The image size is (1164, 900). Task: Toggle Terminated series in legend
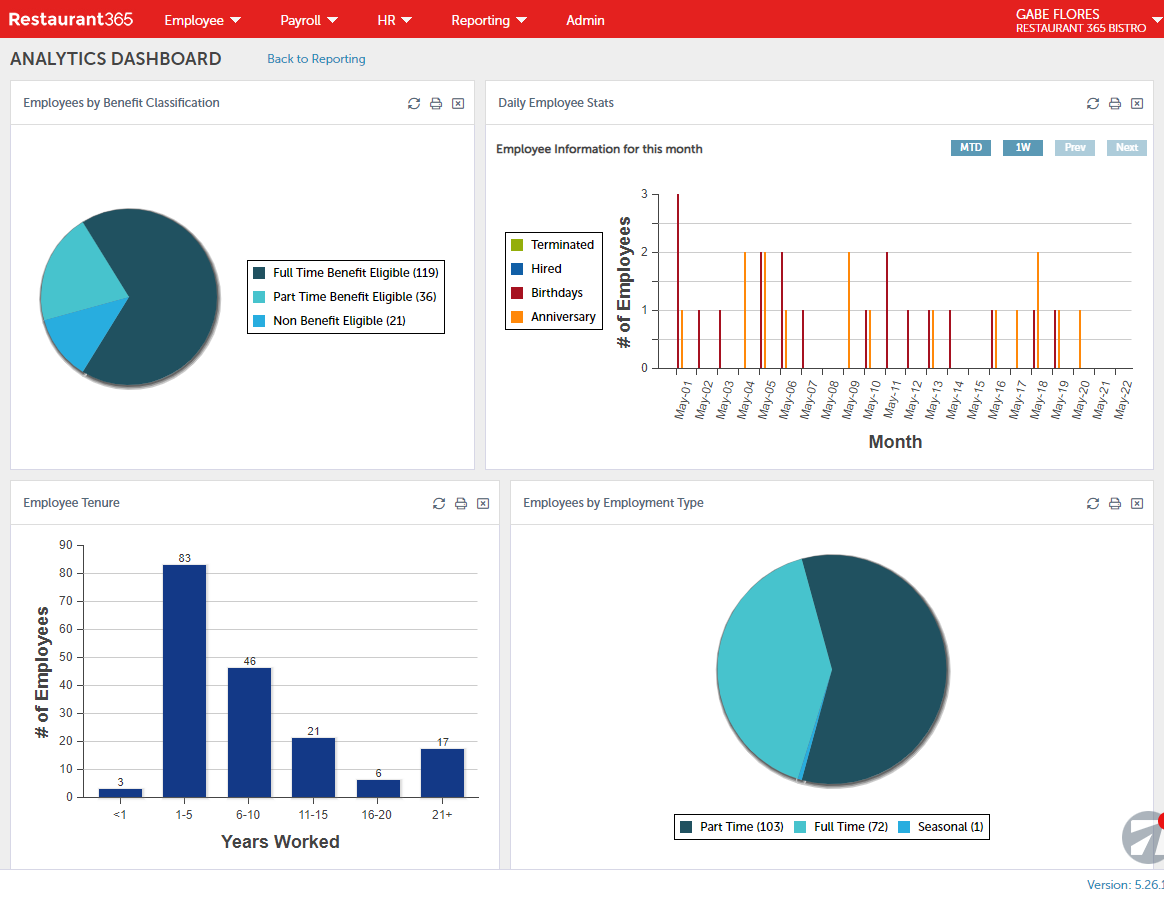[x=553, y=245]
